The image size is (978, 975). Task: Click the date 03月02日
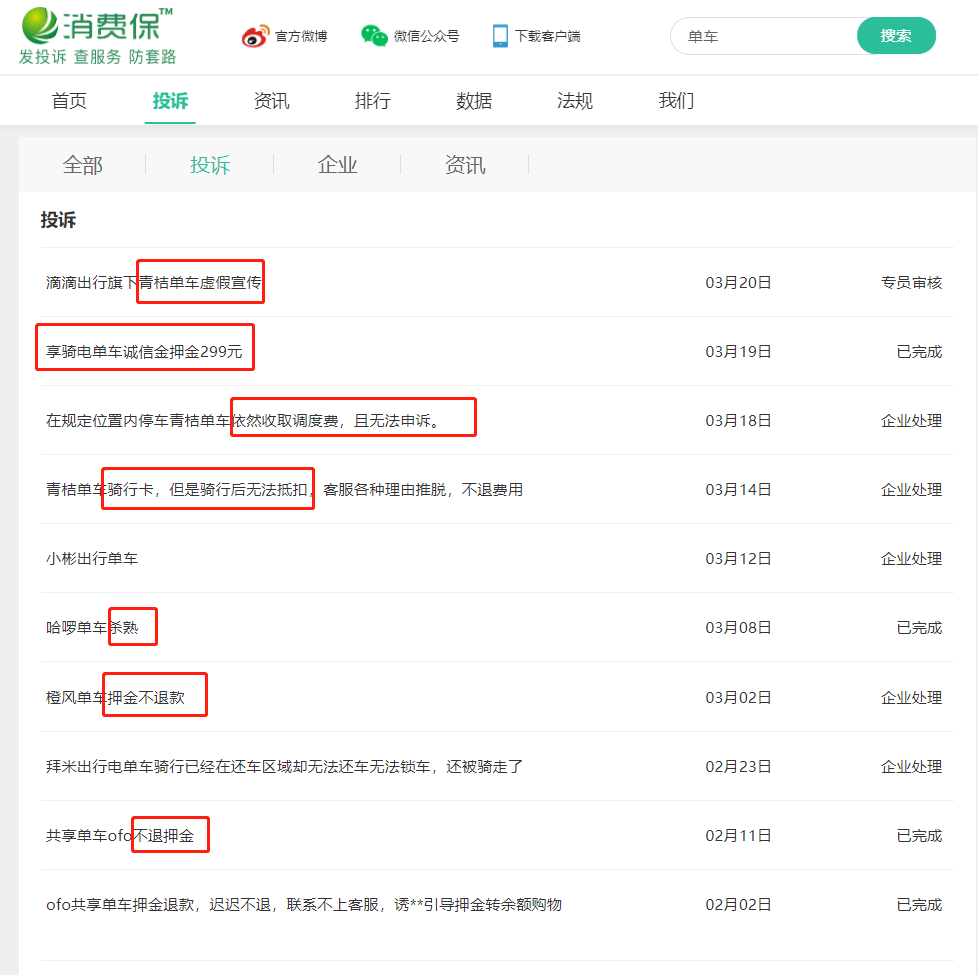tap(738, 697)
